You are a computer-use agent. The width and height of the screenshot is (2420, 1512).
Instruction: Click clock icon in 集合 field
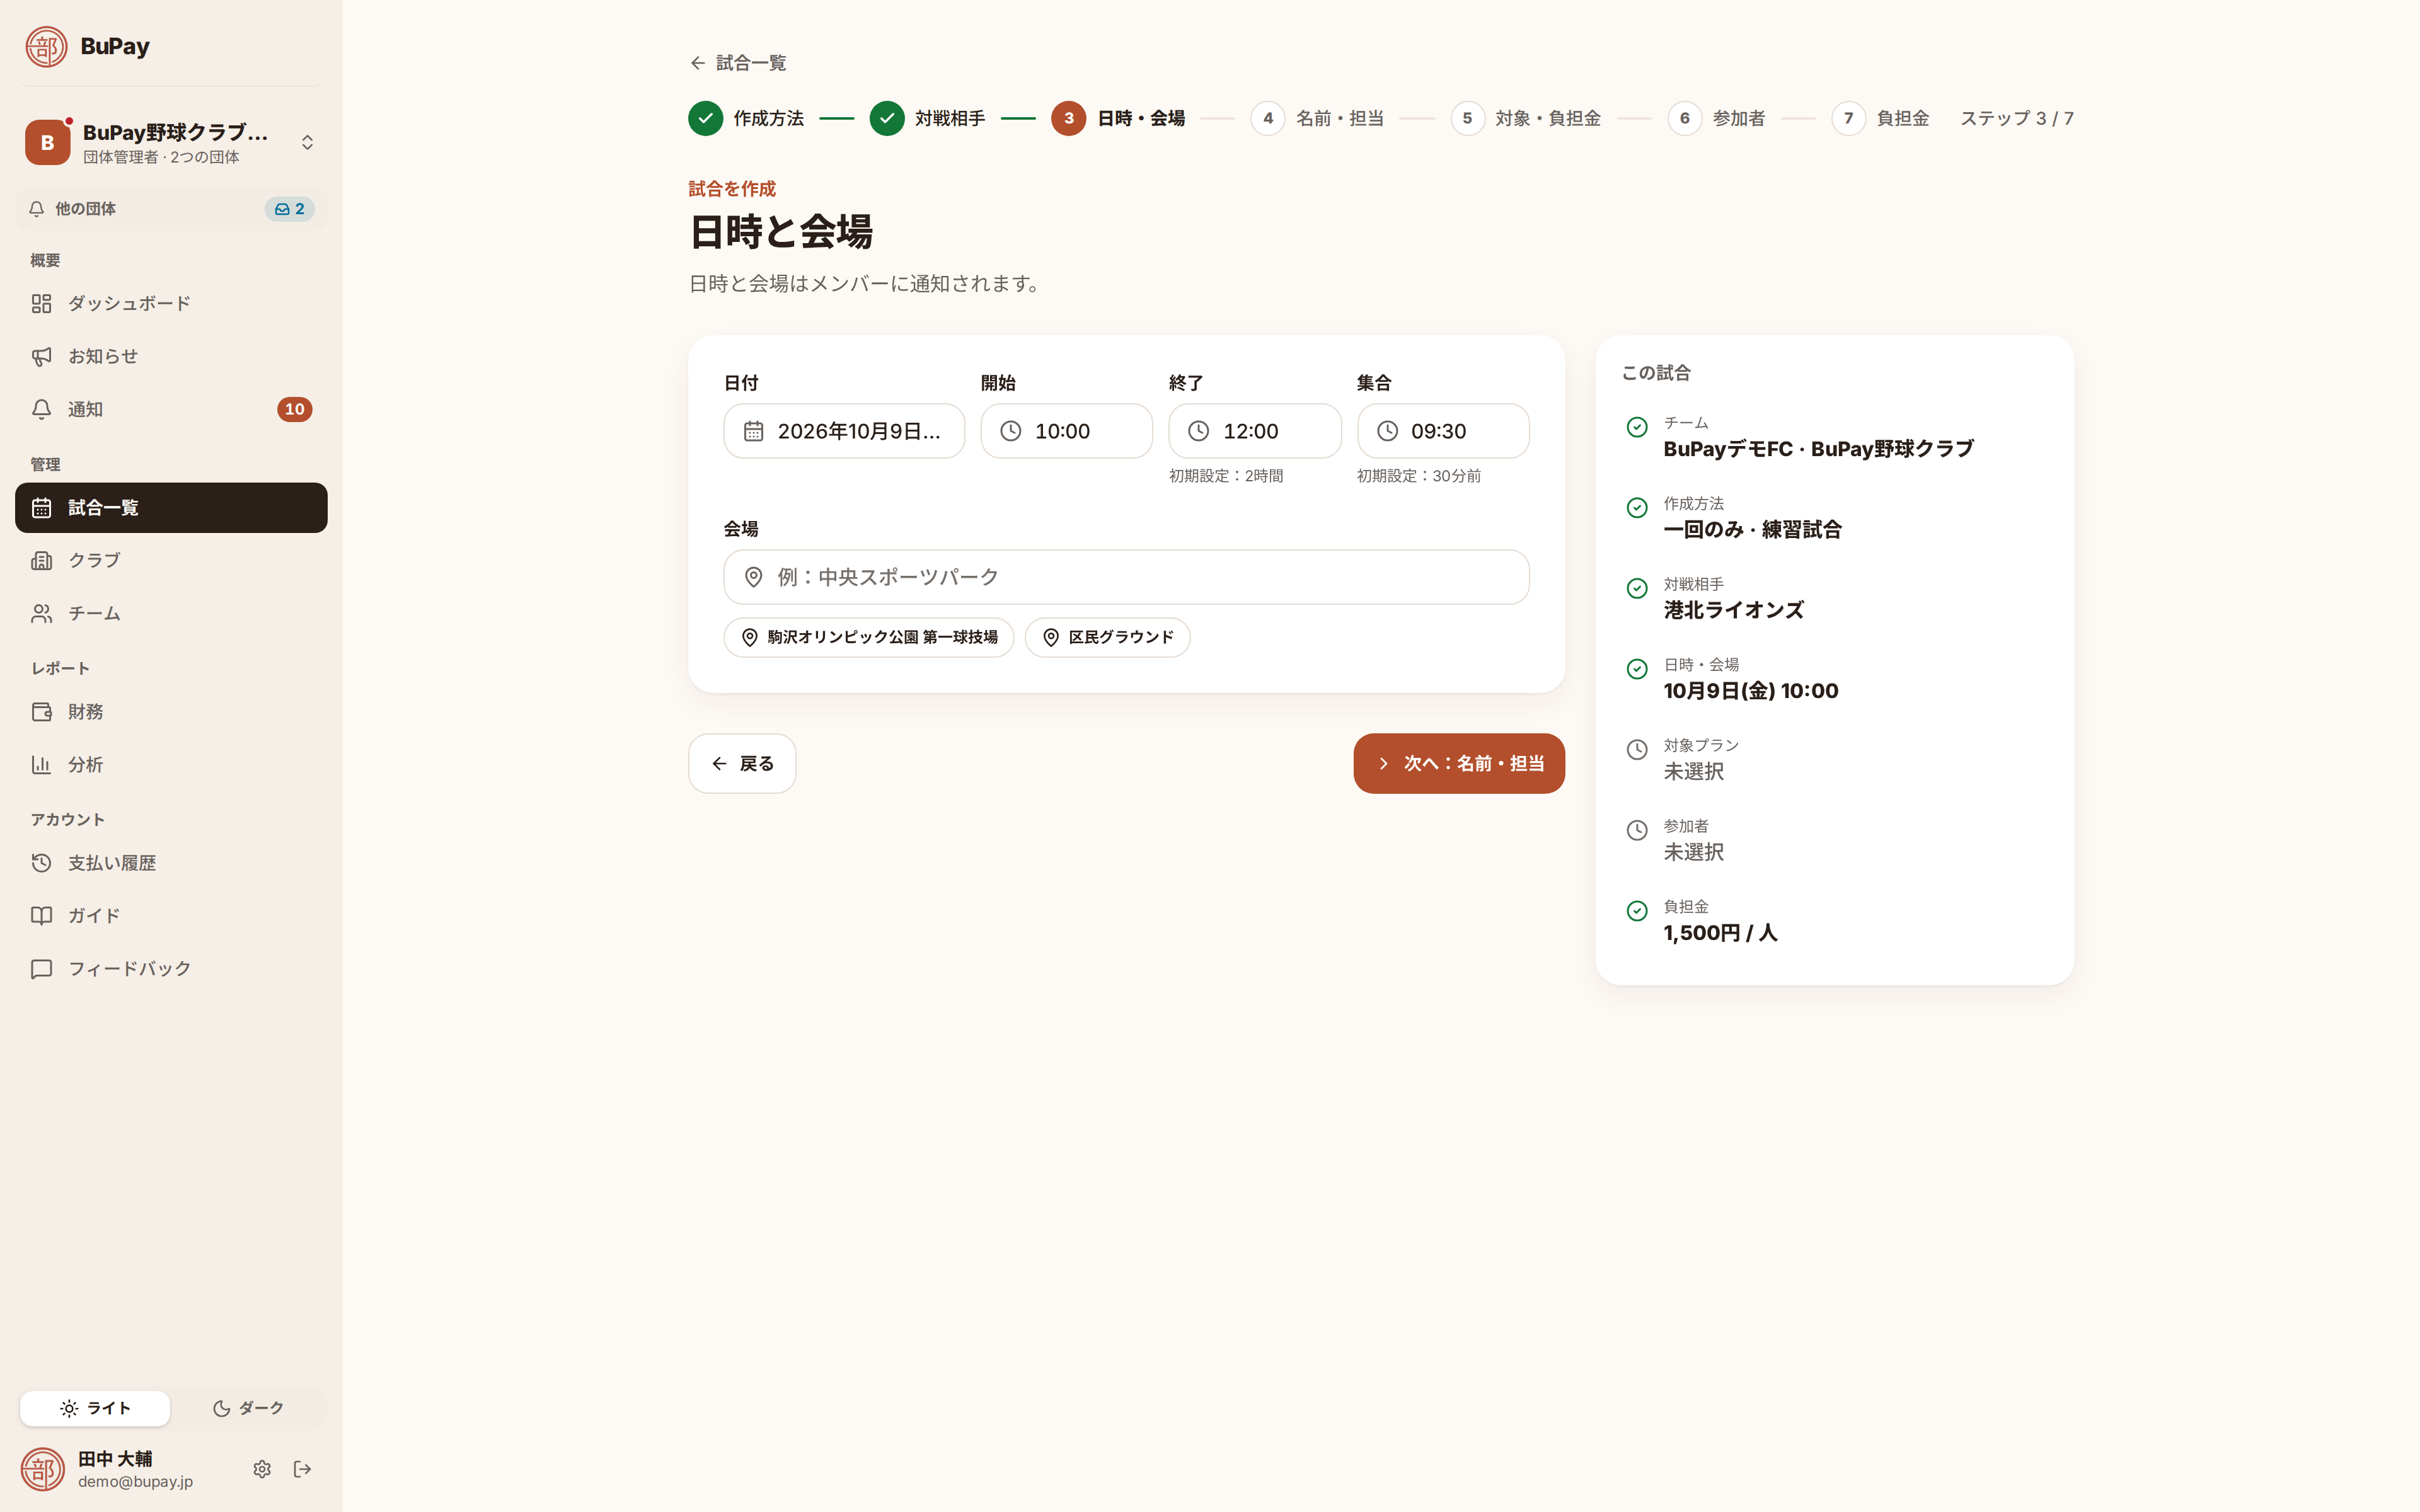point(1388,431)
